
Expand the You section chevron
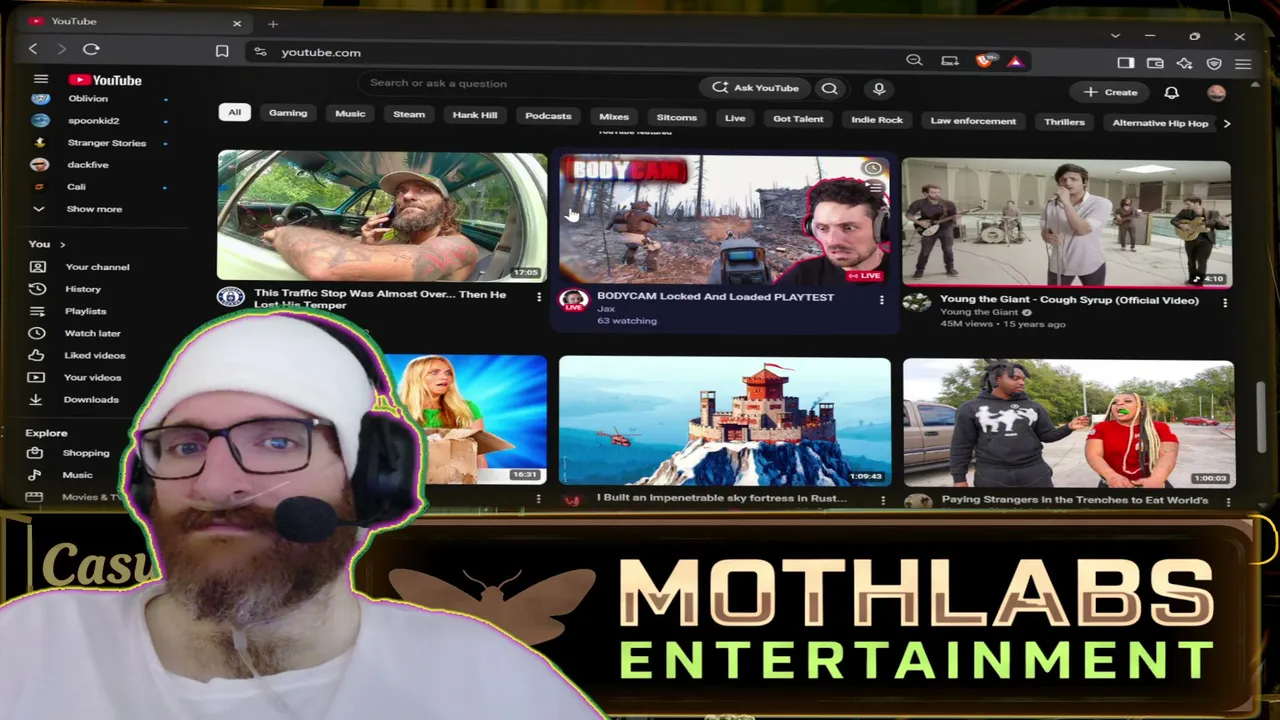coord(62,244)
